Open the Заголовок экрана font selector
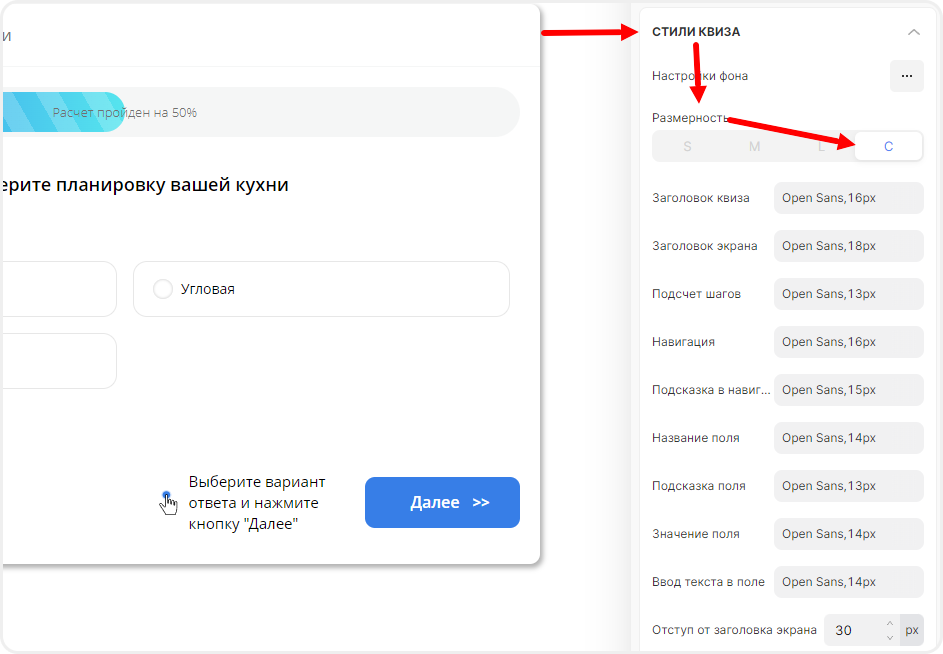 point(848,246)
